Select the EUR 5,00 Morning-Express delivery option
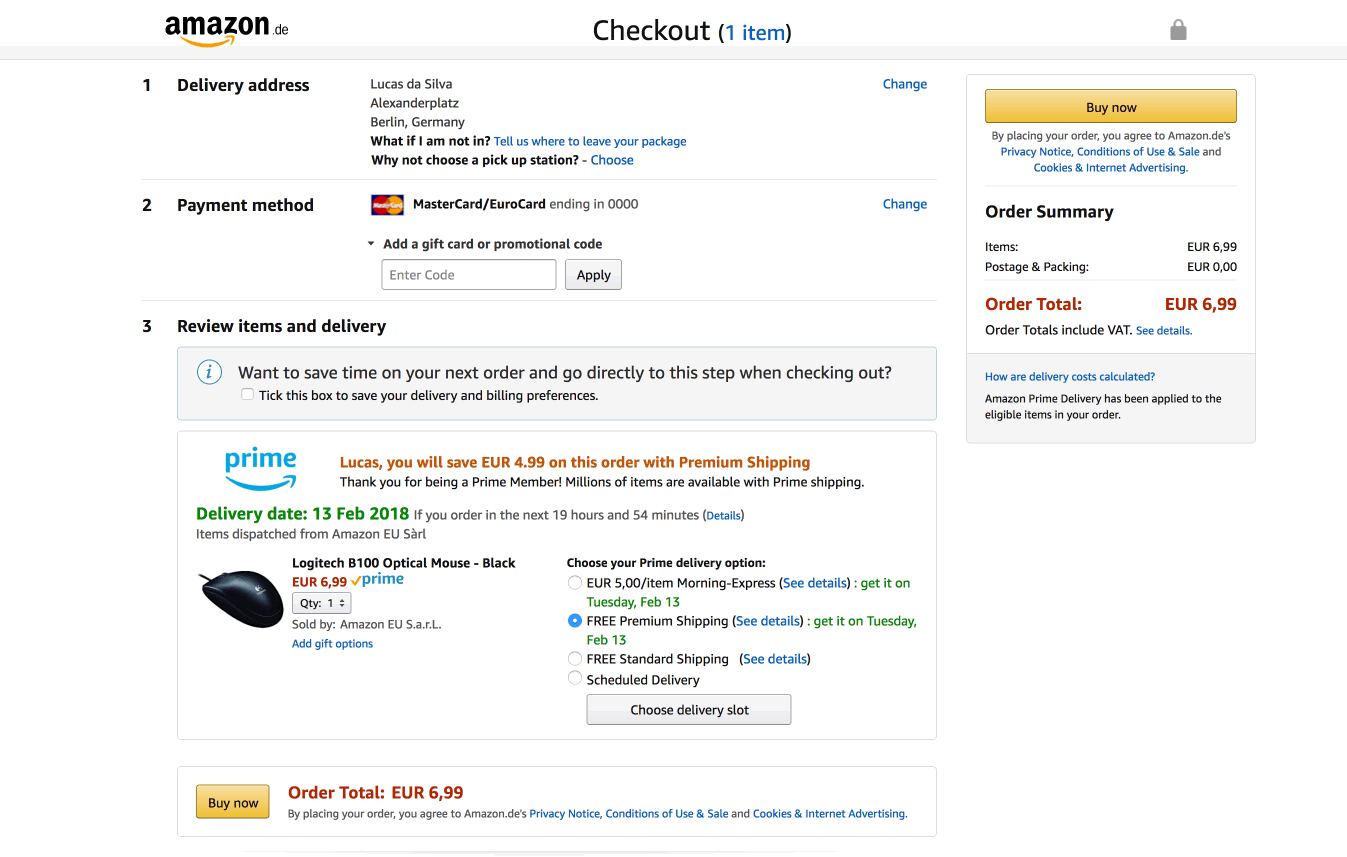 574,582
